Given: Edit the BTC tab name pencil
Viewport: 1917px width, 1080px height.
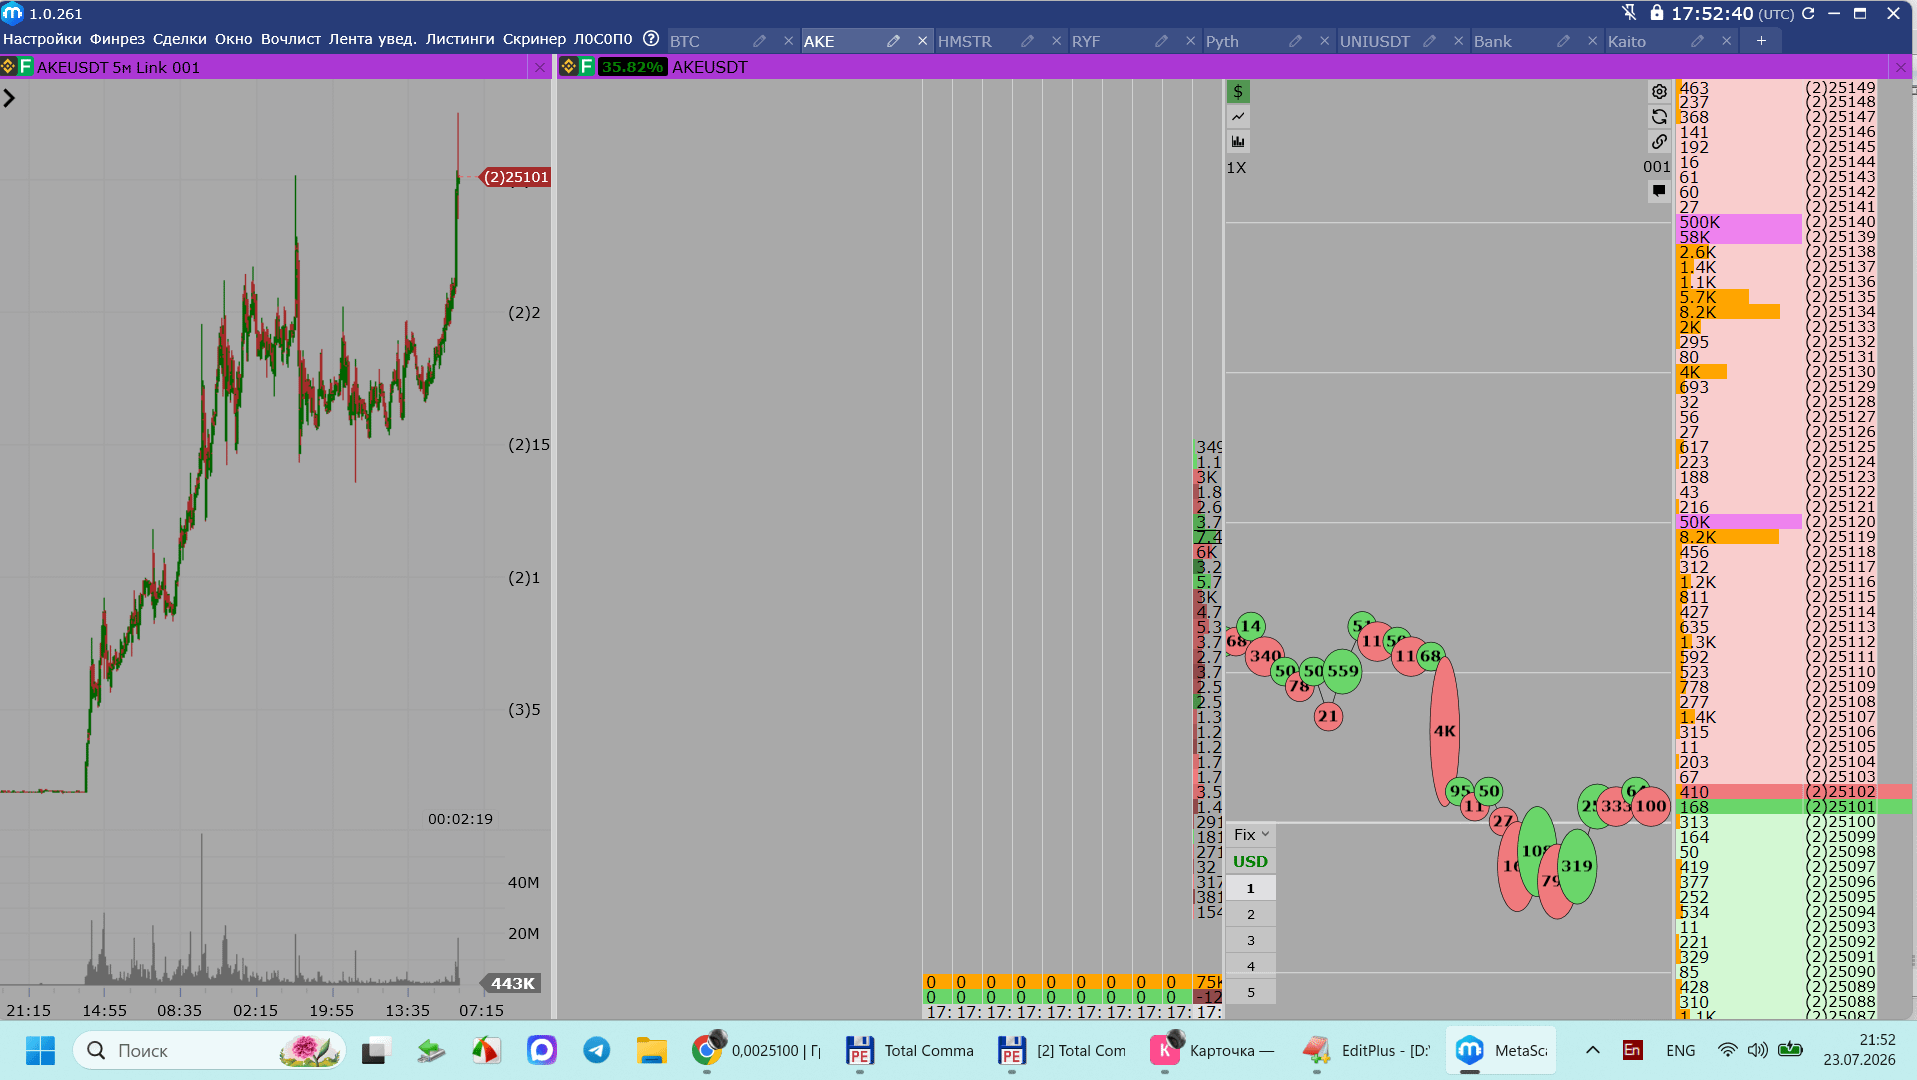Looking at the screenshot, I should pos(759,41).
